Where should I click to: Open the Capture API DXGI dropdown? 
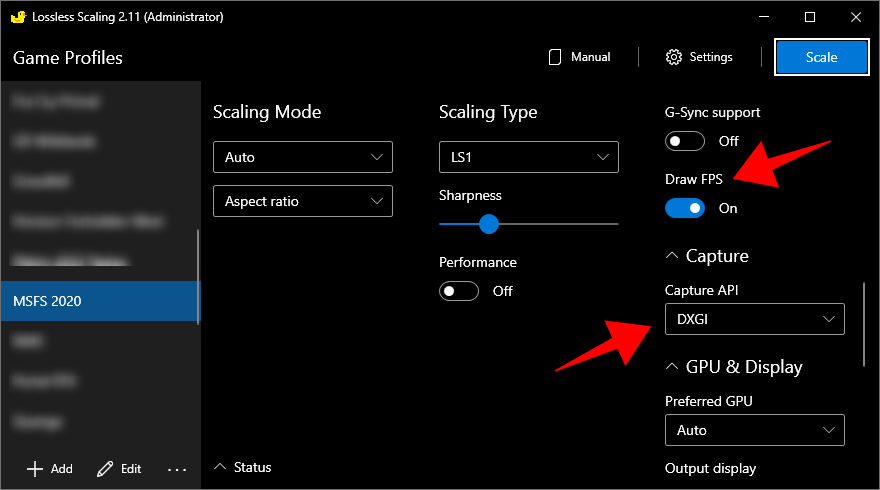pos(754,319)
